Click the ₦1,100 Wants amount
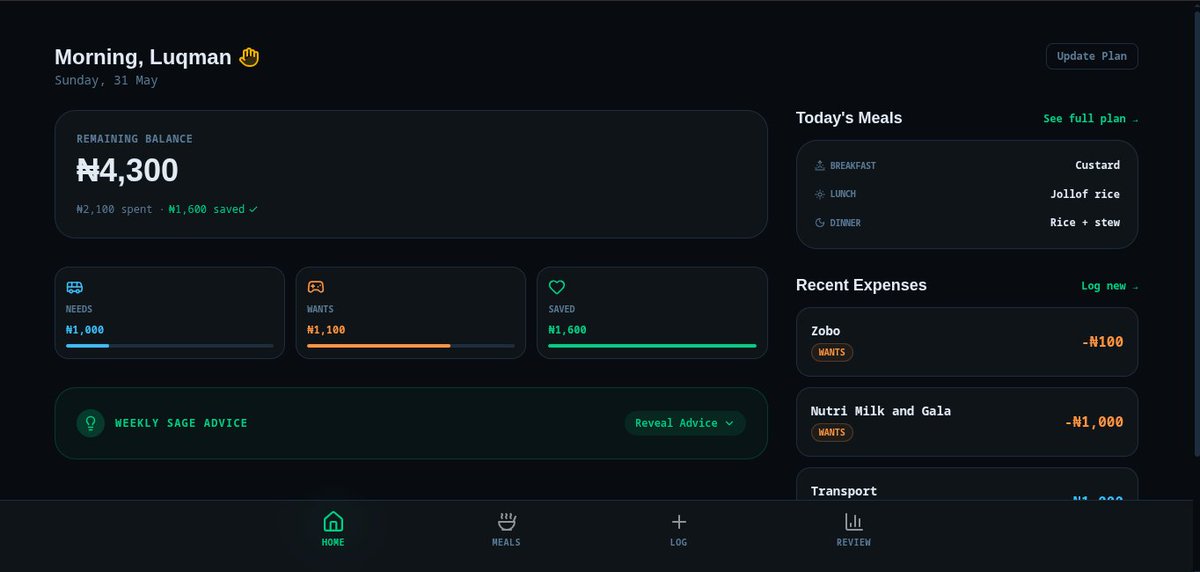 tap(326, 330)
